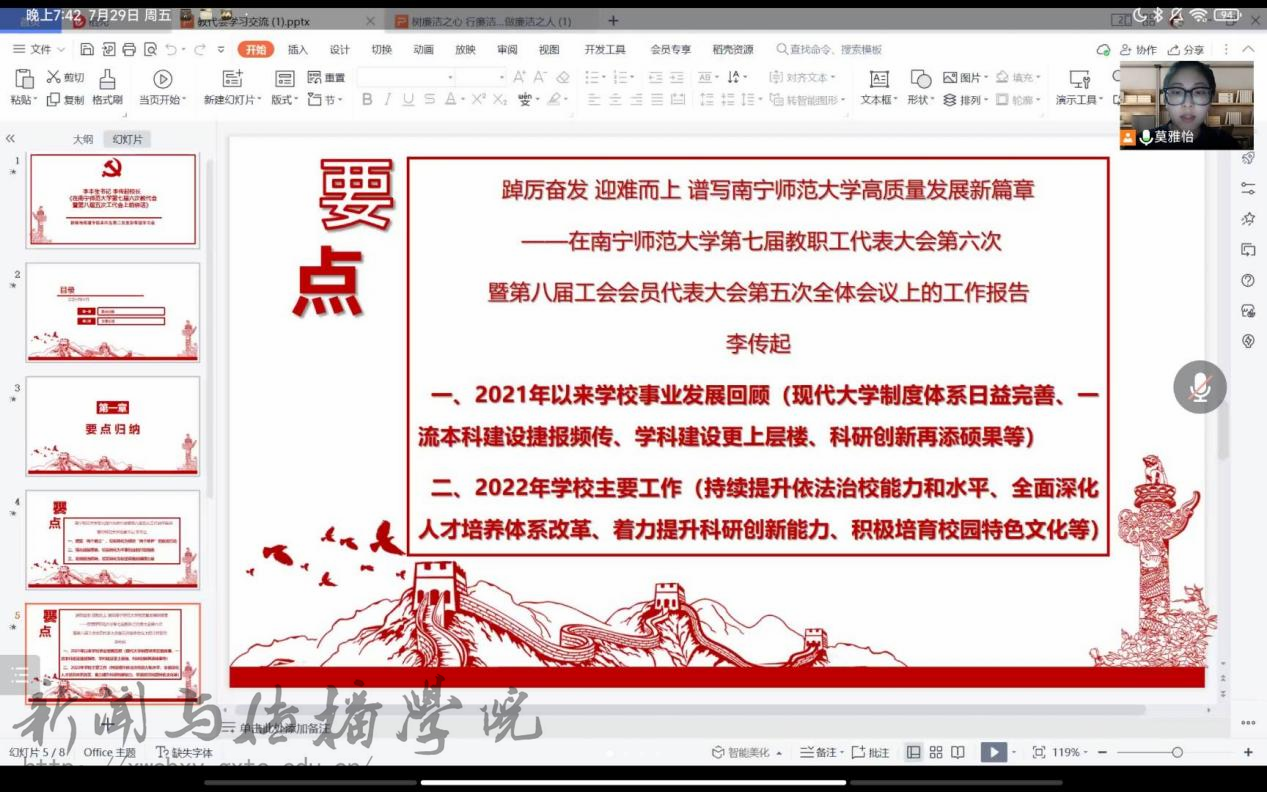Image resolution: width=1267 pixels, height=792 pixels.
Task: Switch to Normal view in status bar
Action: point(913,752)
